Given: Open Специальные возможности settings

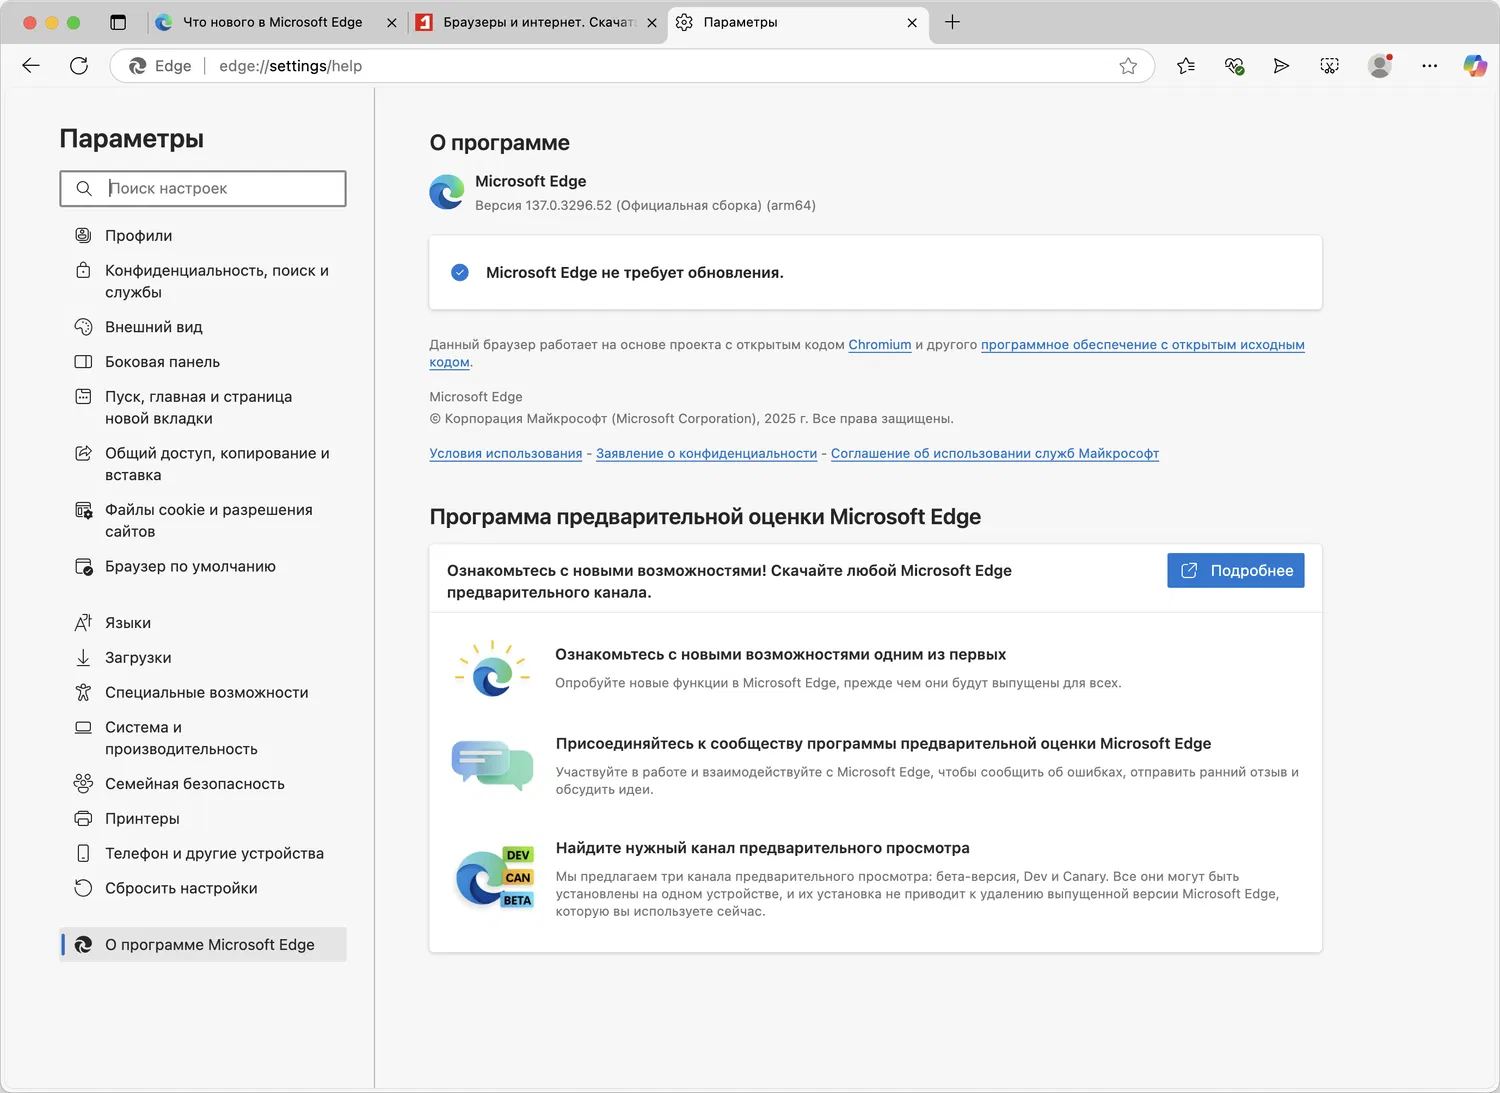Looking at the screenshot, I should click(x=203, y=692).
